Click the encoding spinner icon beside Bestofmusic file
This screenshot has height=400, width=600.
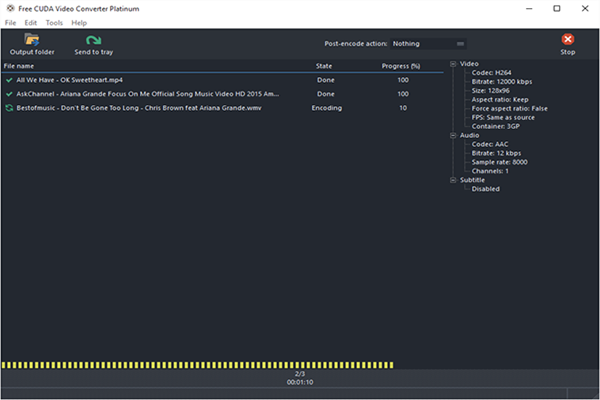[x=8, y=107]
